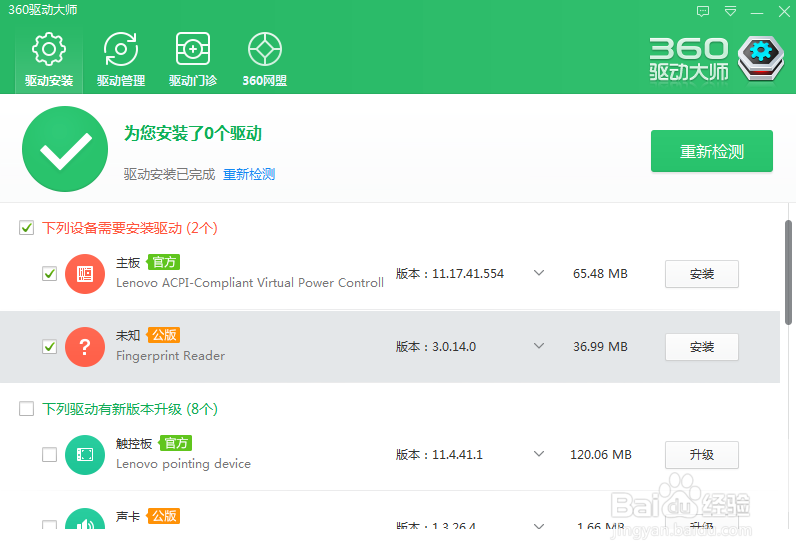The width and height of the screenshot is (796, 558).
Task: Click the blue 重新检测 link
Action: pyautogui.click(x=249, y=174)
